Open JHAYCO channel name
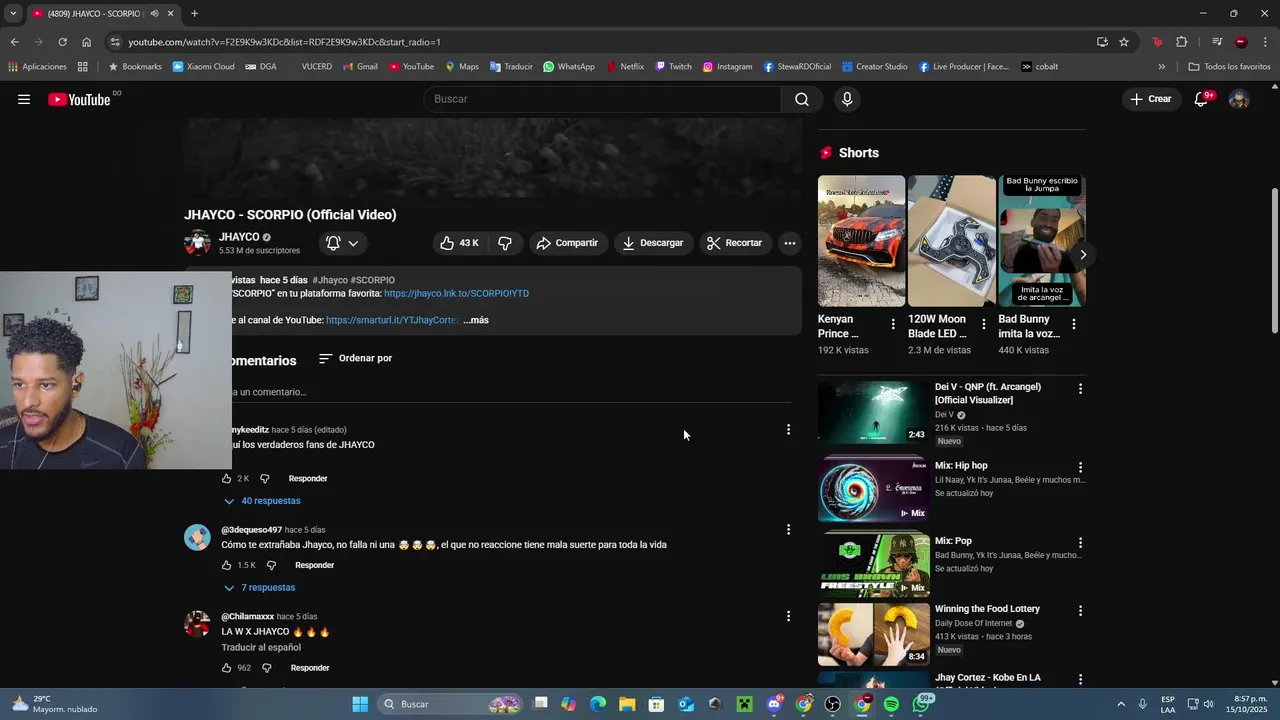This screenshot has width=1280, height=720. click(x=239, y=237)
